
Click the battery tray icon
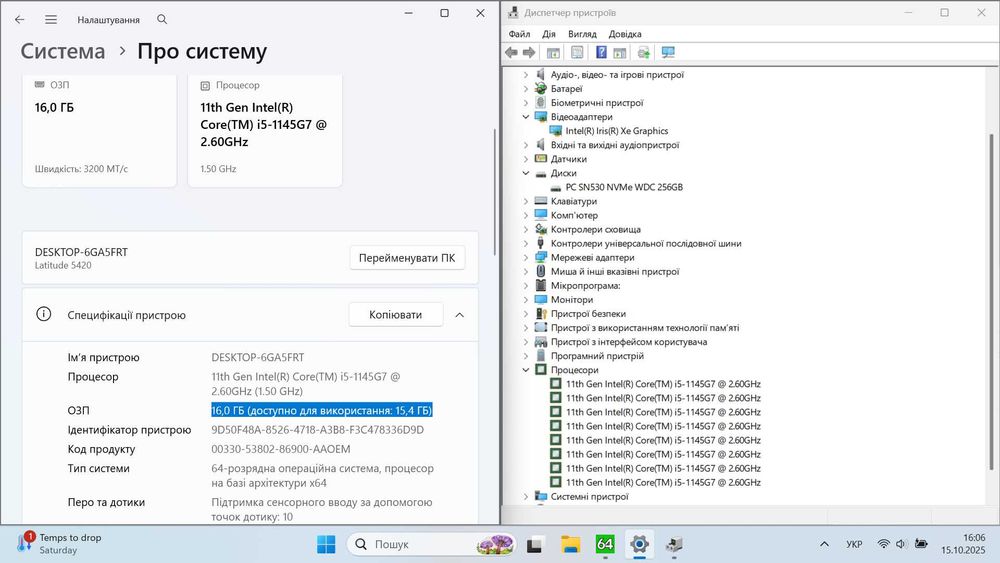(921, 544)
